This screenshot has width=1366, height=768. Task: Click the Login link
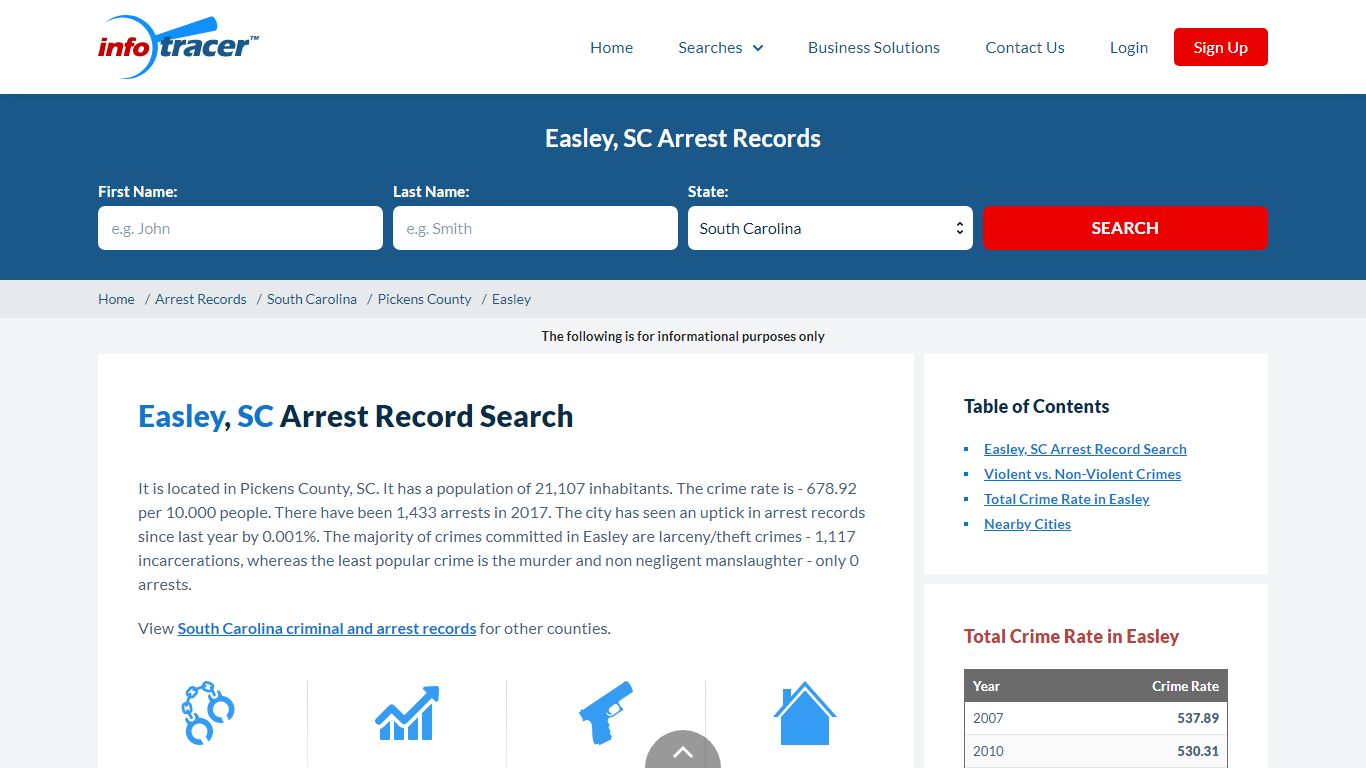(x=1129, y=47)
